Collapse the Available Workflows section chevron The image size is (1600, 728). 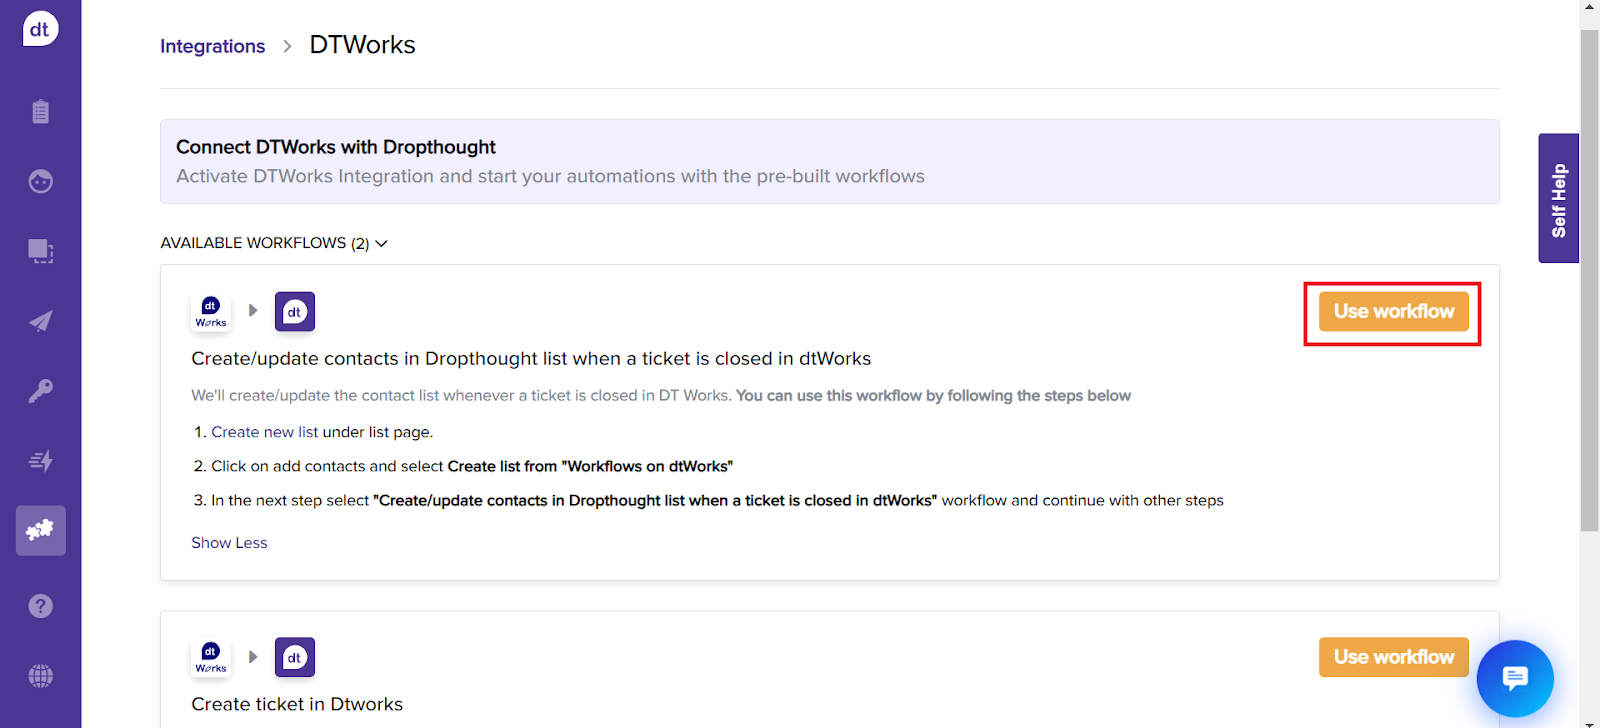tap(381, 243)
